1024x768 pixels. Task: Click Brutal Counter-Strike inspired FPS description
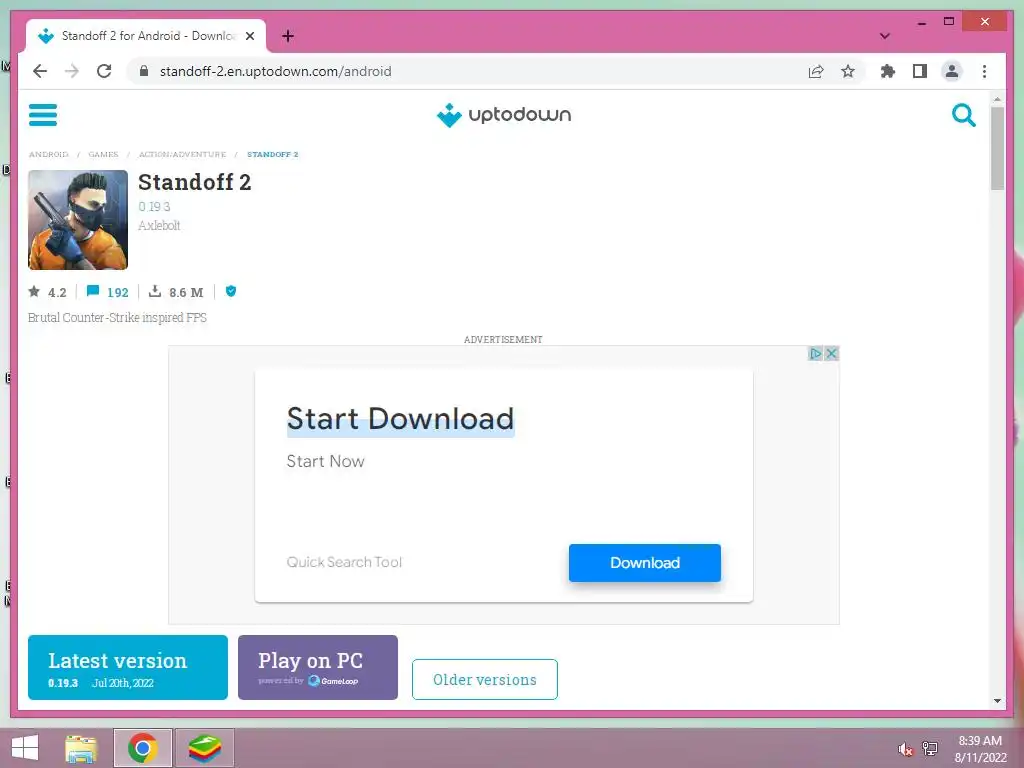(117, 317)
